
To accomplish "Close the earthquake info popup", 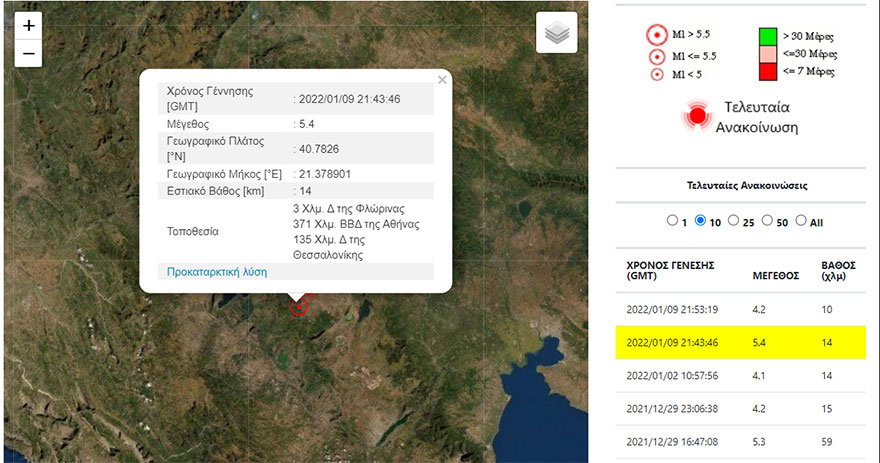I will click(442, 80).
